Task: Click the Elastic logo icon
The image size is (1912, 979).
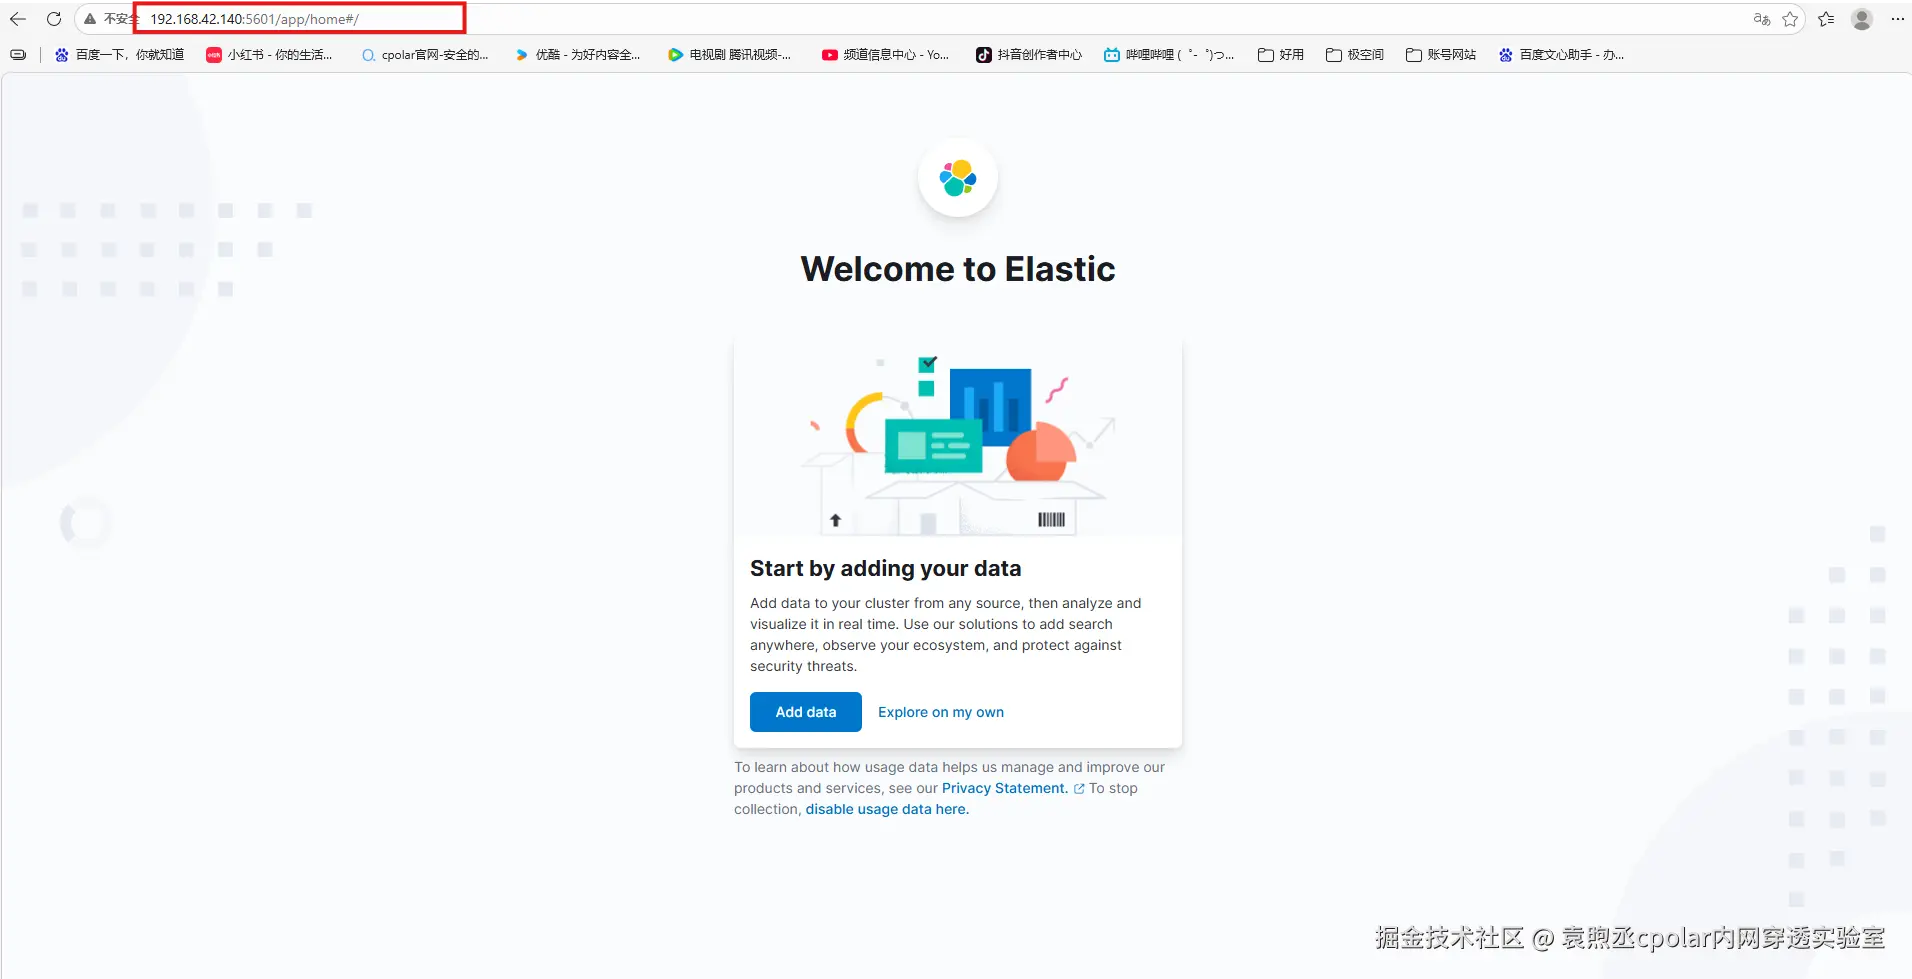Action: click(x=958, y=178)
